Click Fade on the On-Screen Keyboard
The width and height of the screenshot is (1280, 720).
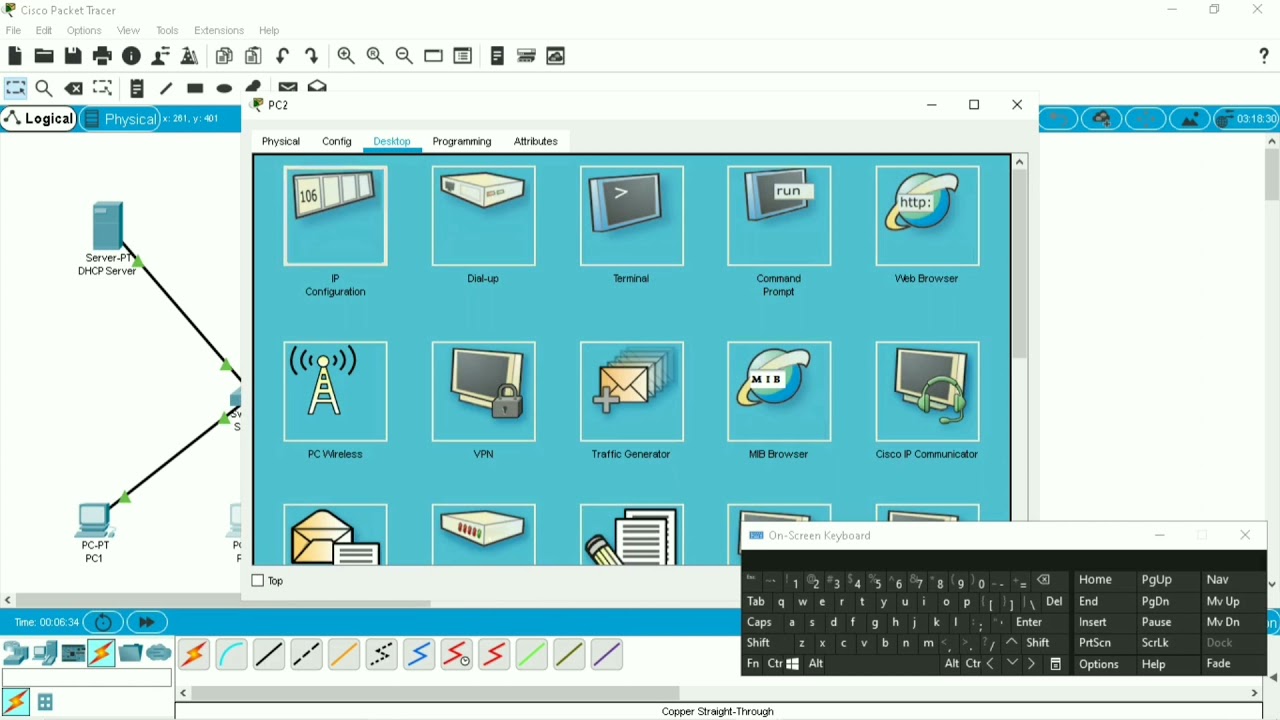(1219, 665)
